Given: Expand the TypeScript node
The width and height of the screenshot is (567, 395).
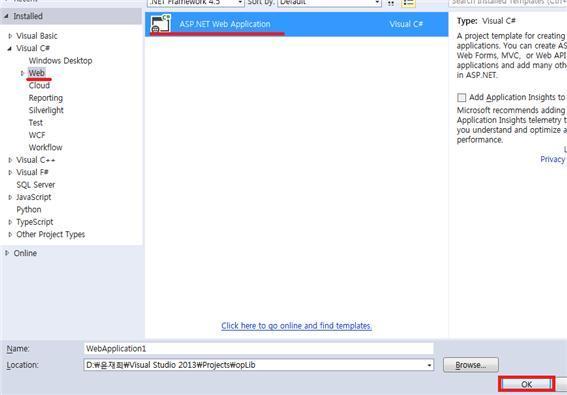Looking at the screenshot, I should point(10,222).
